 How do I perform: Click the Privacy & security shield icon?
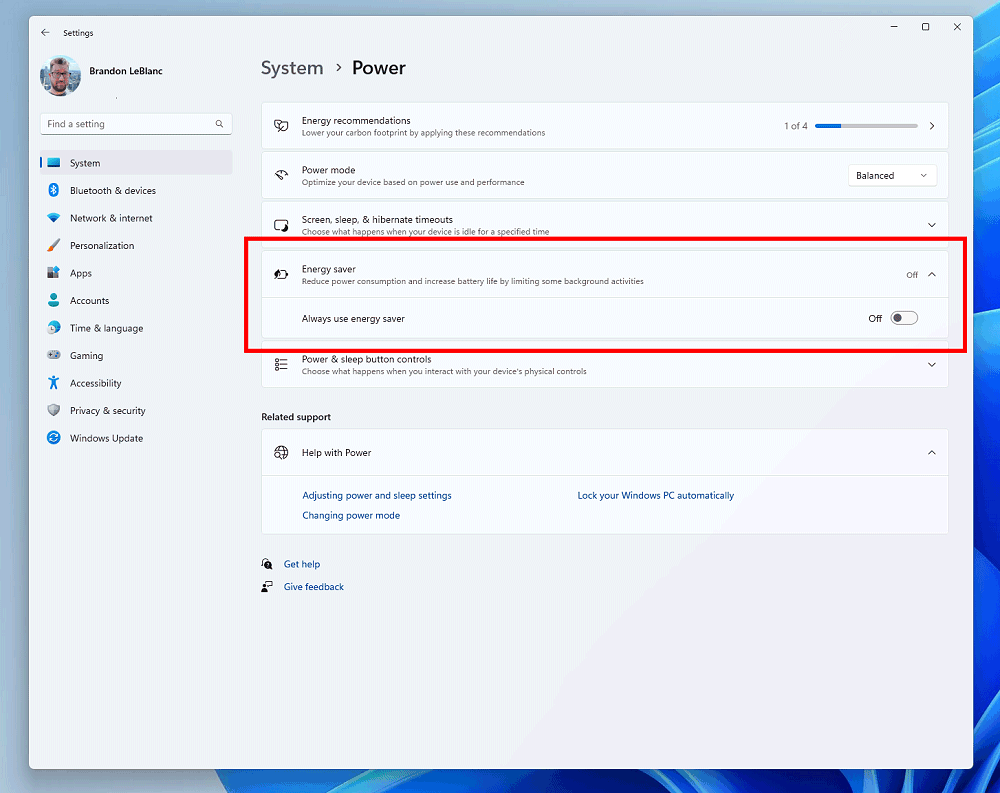coord(53,411)
